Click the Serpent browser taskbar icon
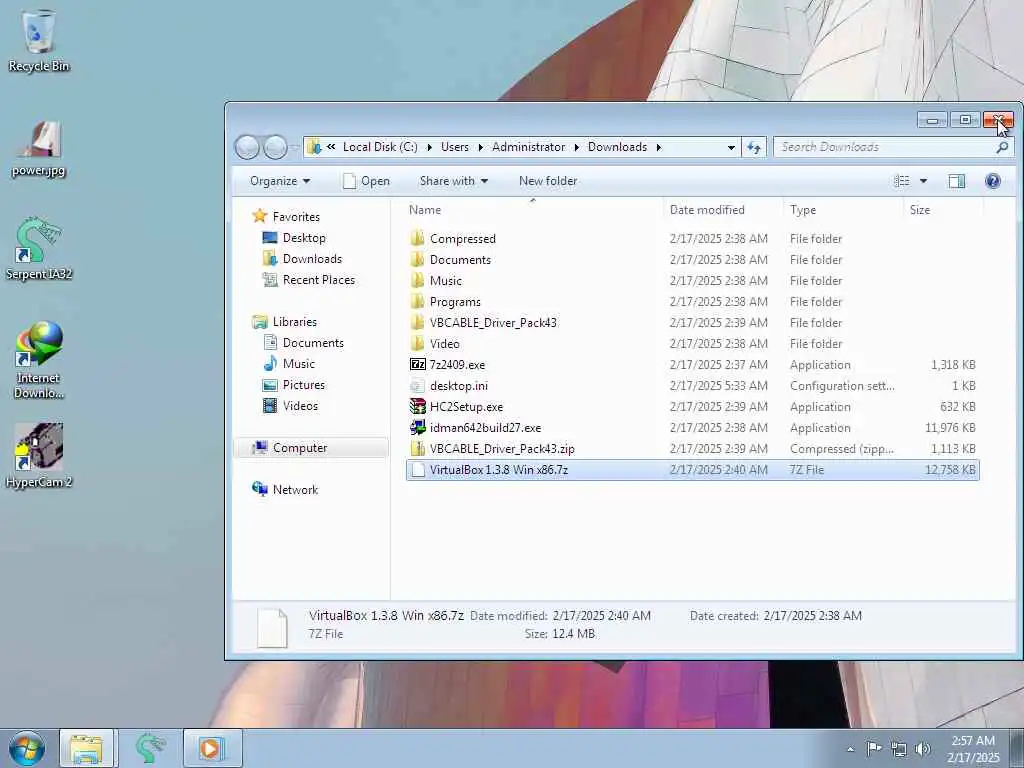 150,748
